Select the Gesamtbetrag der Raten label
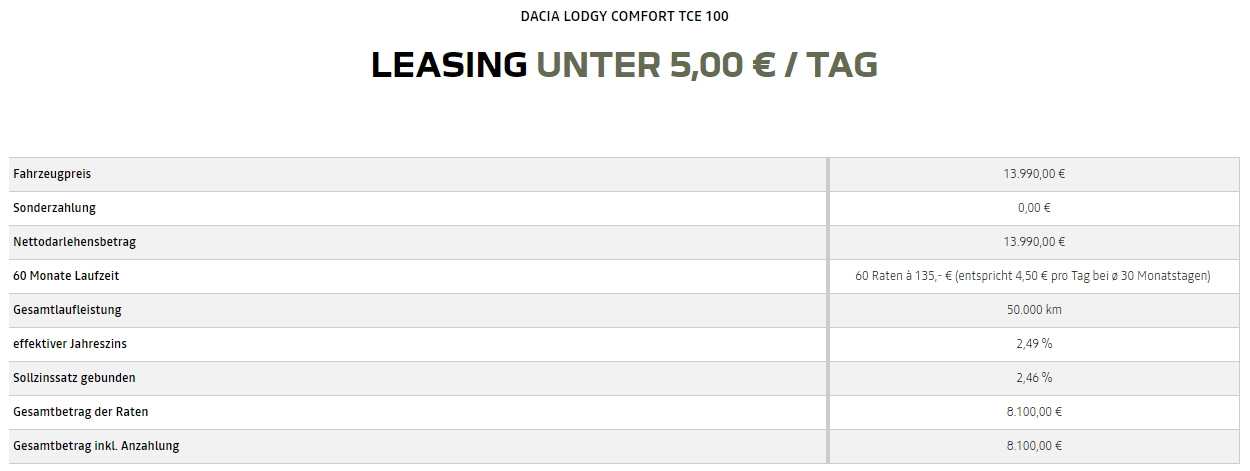Image resolution: width=1250 pixels, height=471 pixels. pos(81,412)
